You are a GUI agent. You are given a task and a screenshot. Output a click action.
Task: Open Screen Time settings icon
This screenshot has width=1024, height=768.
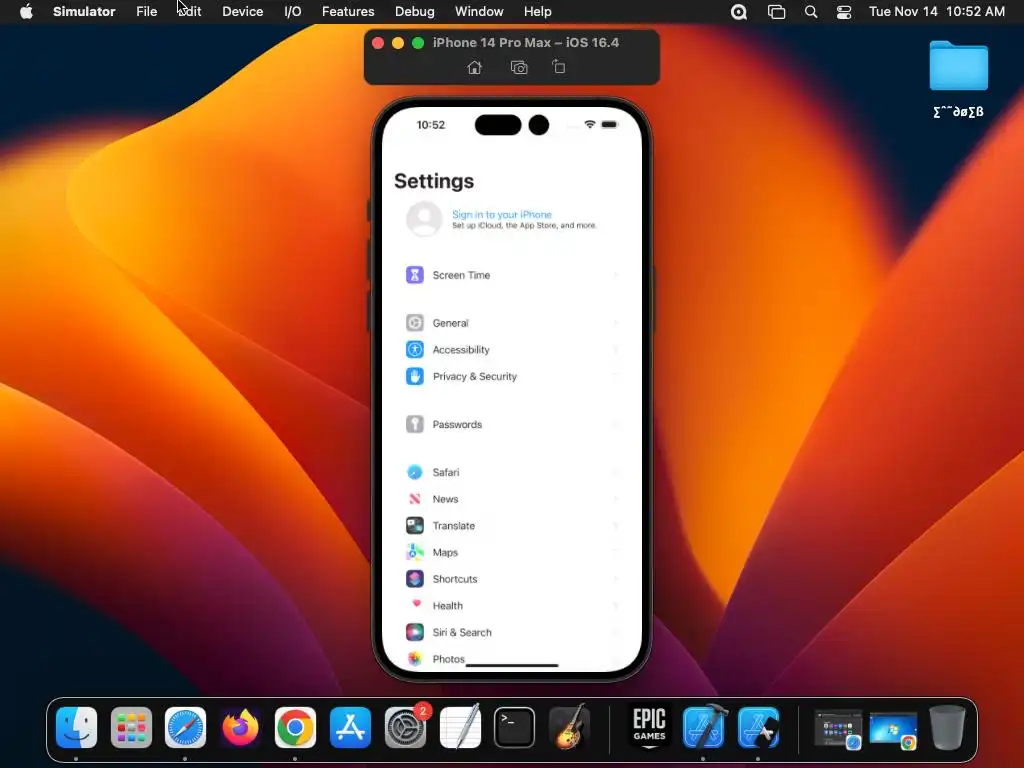(x=415, y=275)
